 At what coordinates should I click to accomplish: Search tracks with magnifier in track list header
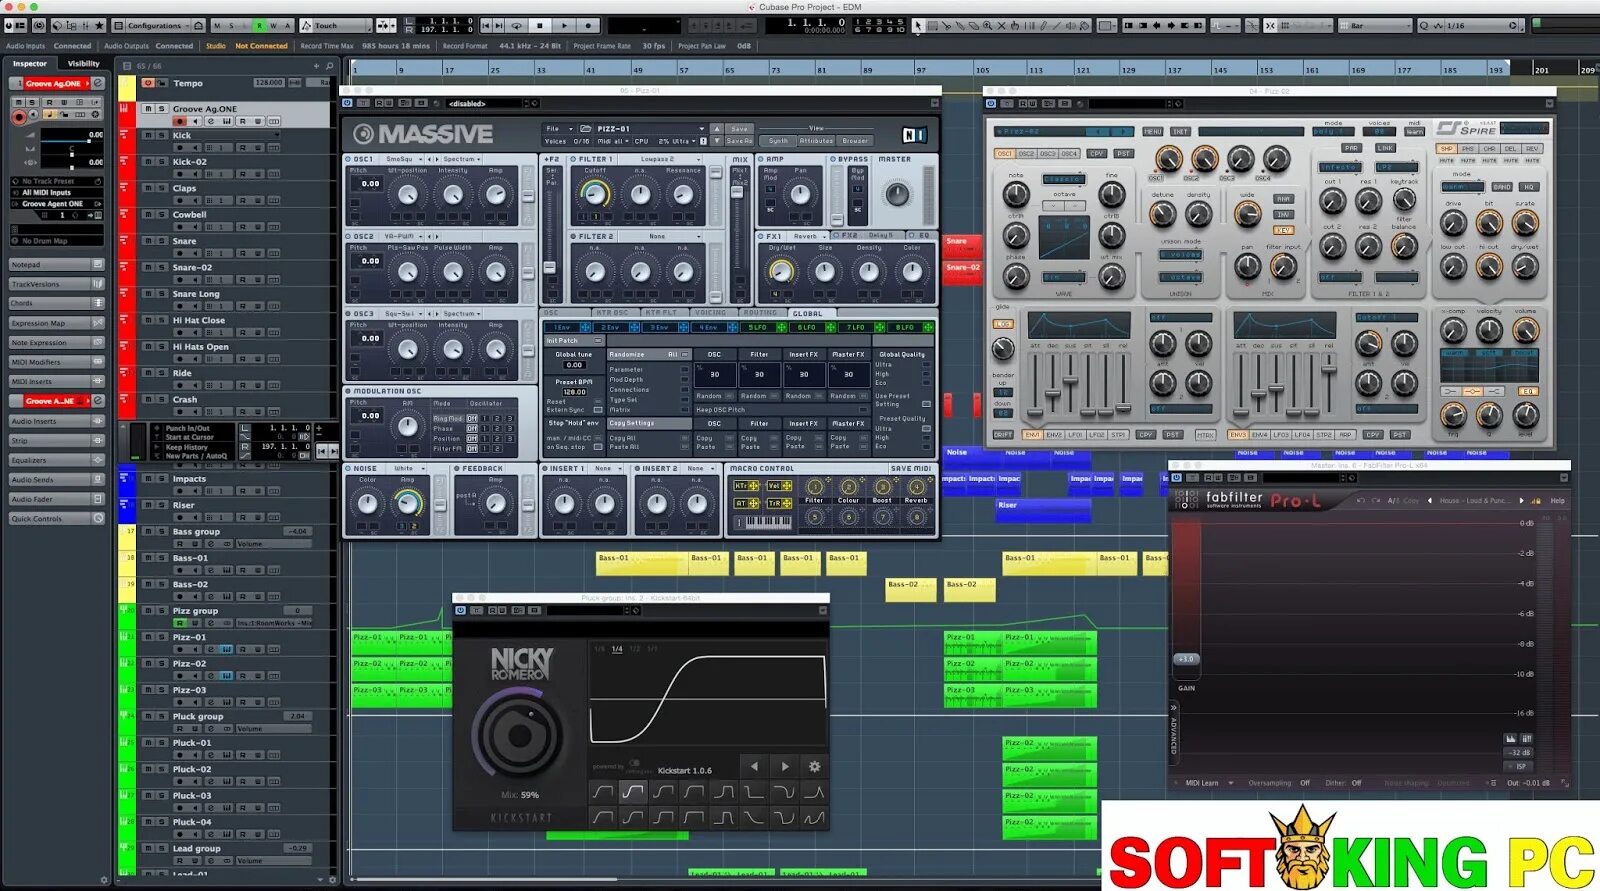[330, 66]
